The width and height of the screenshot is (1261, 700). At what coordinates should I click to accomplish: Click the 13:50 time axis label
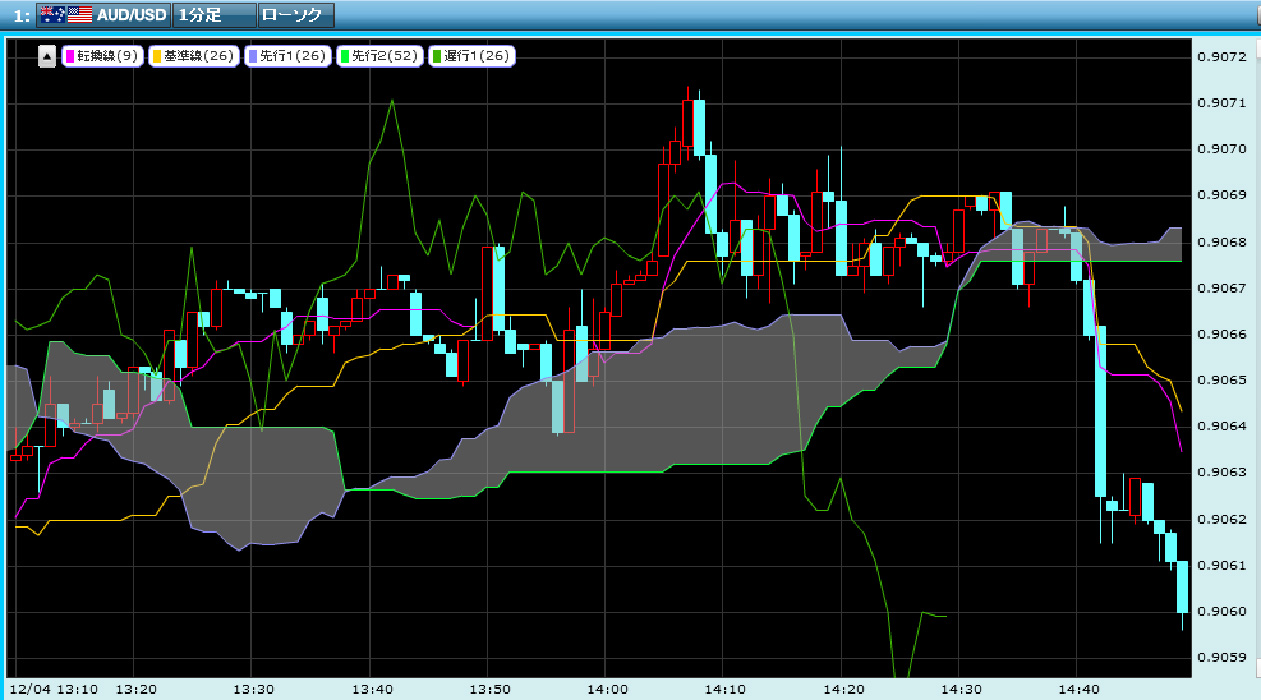coord(488,690)
